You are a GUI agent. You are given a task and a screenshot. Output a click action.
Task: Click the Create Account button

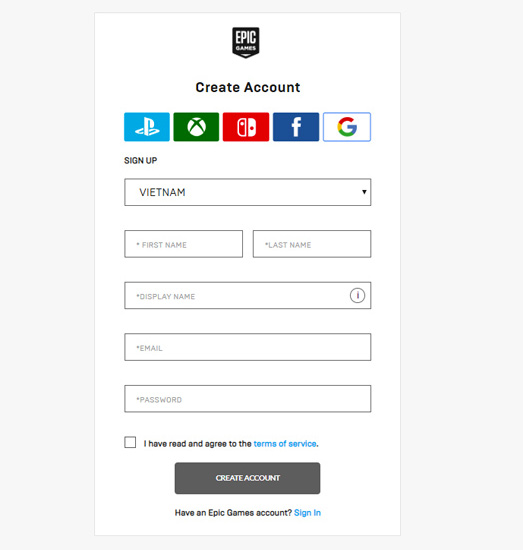248,478
